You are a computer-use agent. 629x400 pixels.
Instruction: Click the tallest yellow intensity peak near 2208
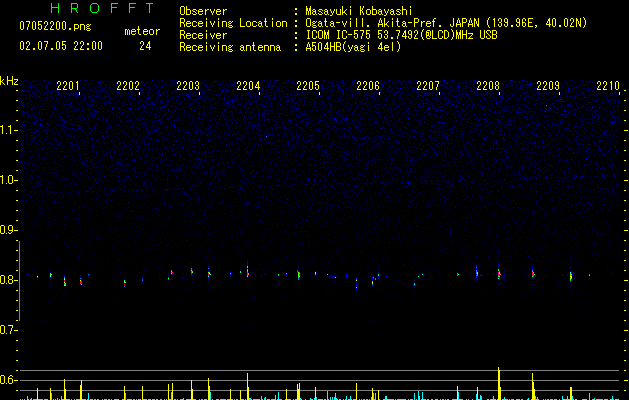499,383
